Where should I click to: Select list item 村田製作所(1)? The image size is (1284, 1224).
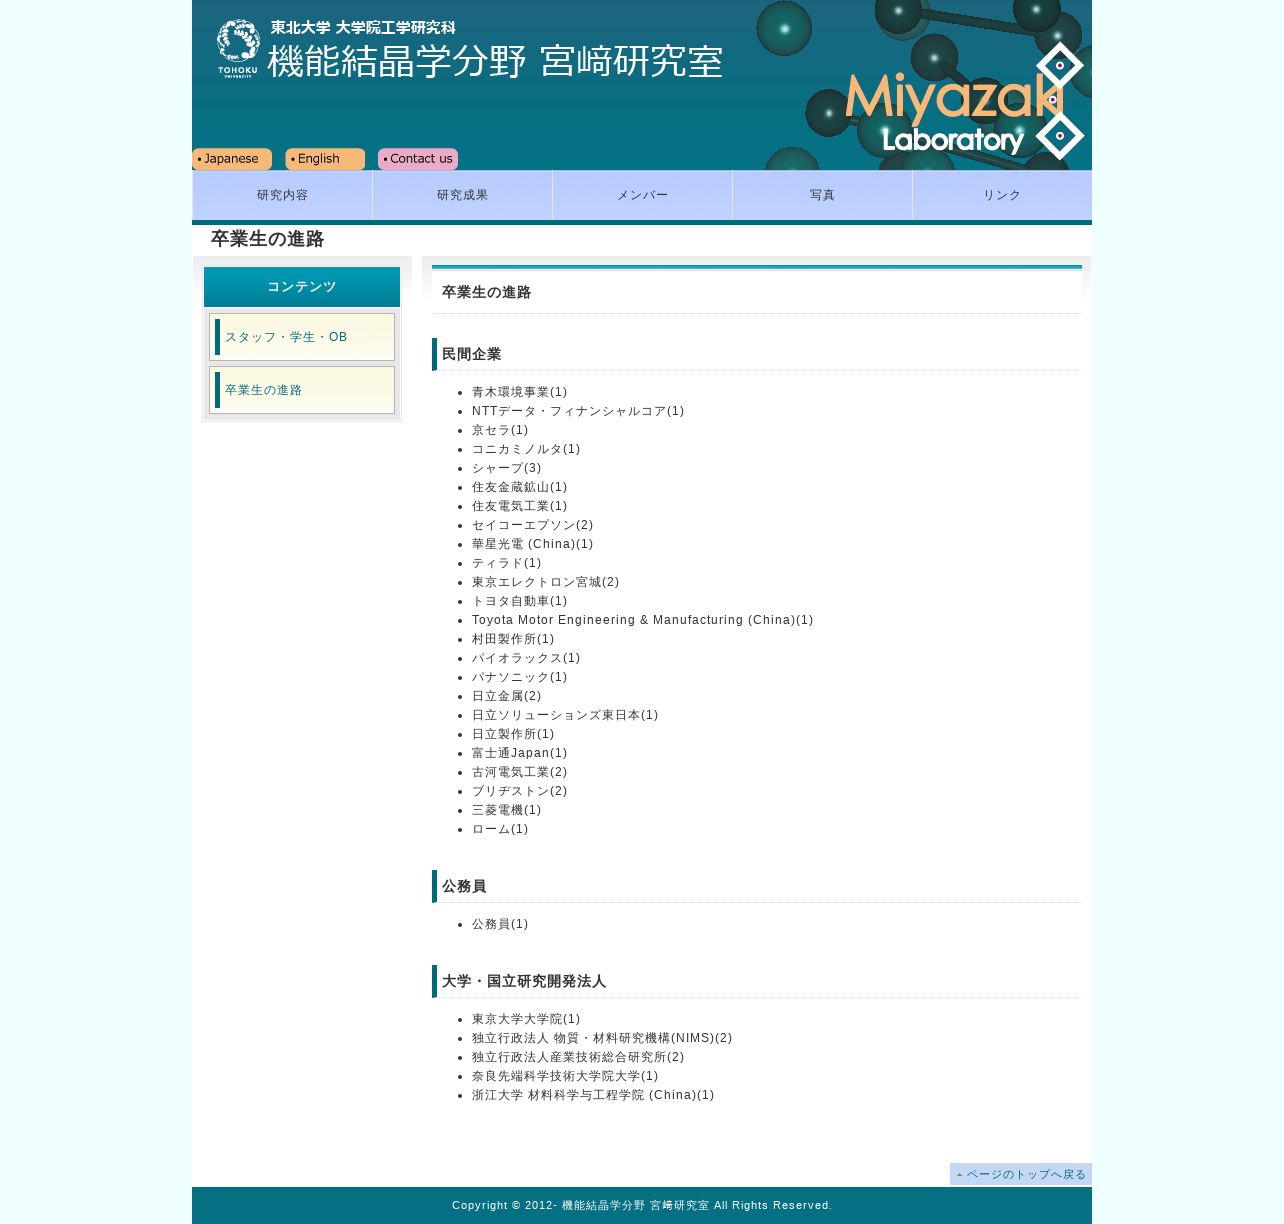[513, 639]
